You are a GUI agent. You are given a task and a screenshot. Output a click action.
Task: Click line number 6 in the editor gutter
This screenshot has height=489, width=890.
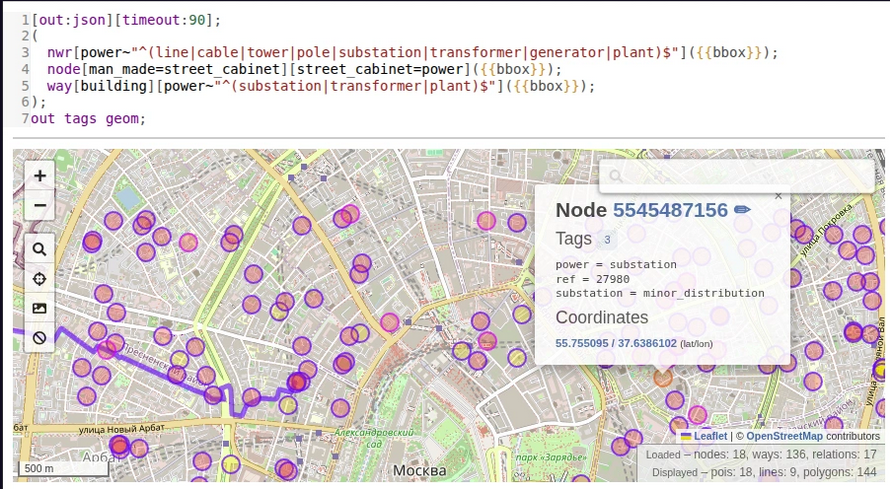point(25,102)
